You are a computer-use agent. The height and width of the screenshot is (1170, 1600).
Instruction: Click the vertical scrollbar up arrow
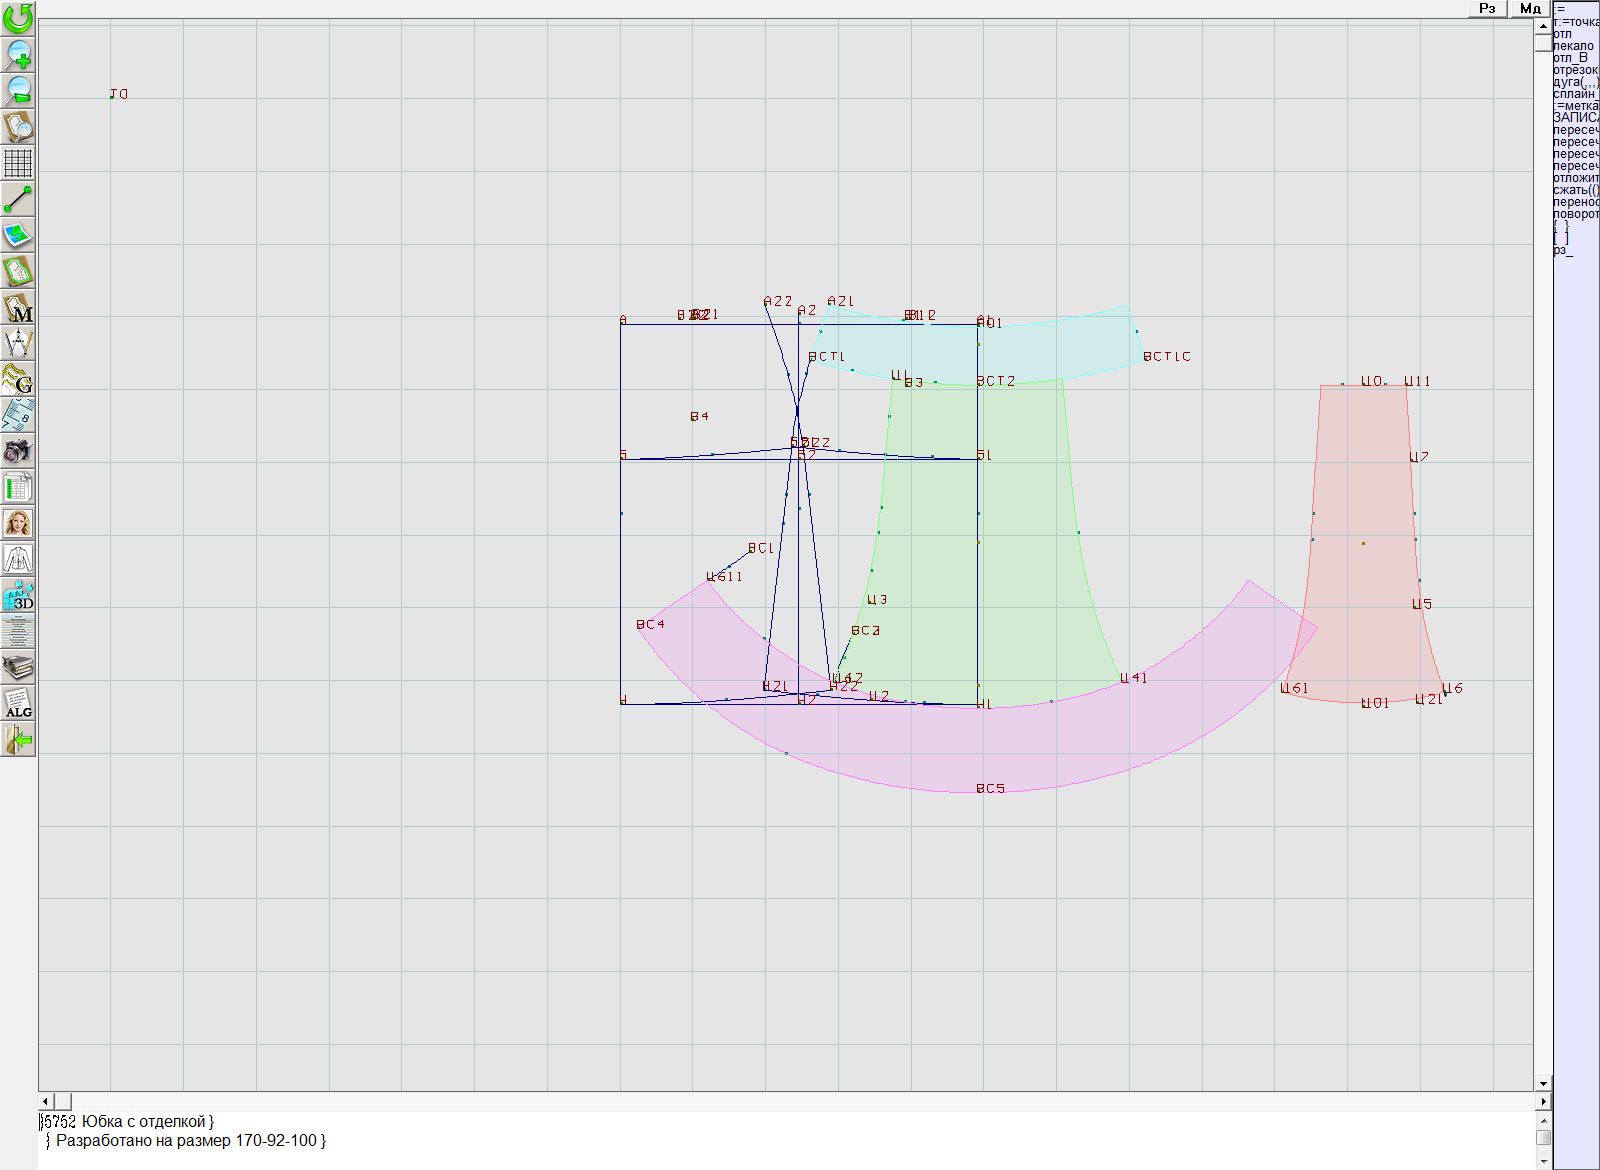[1543, 25]
